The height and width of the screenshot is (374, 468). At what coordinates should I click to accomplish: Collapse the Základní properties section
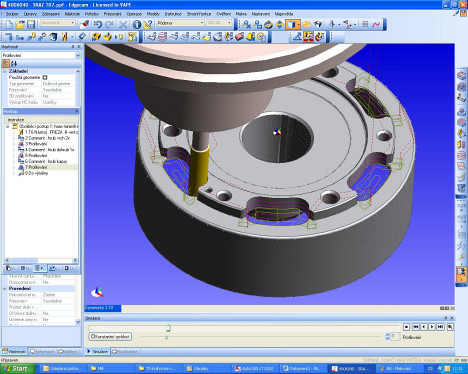coord(5,71)
